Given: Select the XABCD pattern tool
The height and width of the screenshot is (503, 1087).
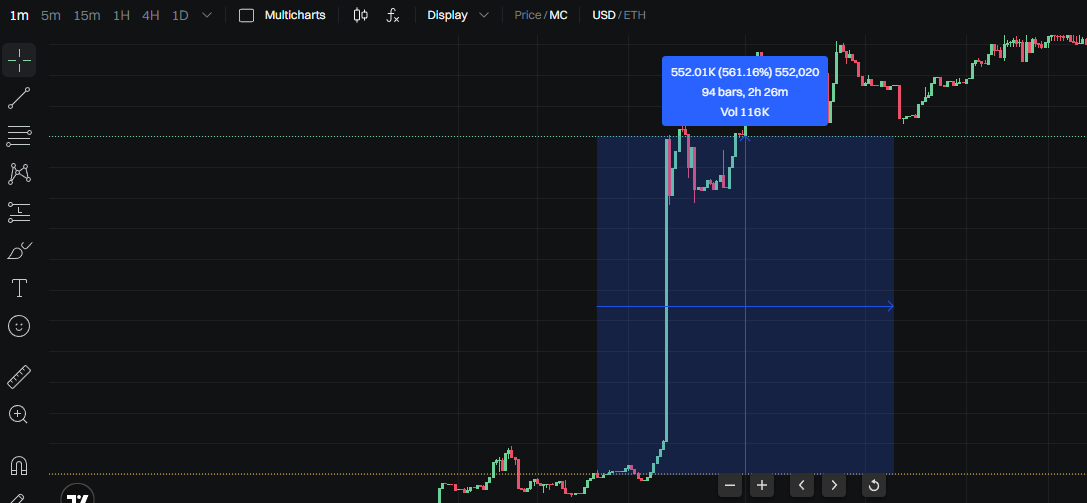Looking at the screenshot, I should [19, 174].
